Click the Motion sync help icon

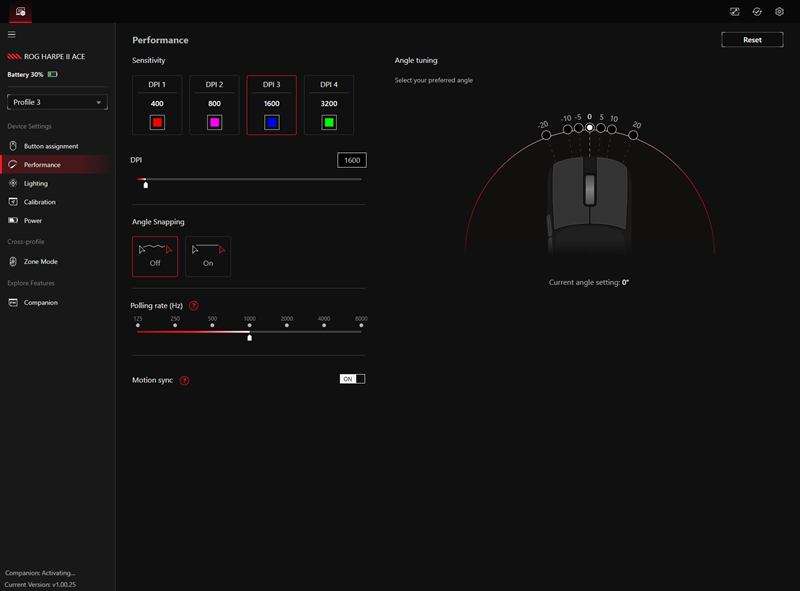point(184,380)
